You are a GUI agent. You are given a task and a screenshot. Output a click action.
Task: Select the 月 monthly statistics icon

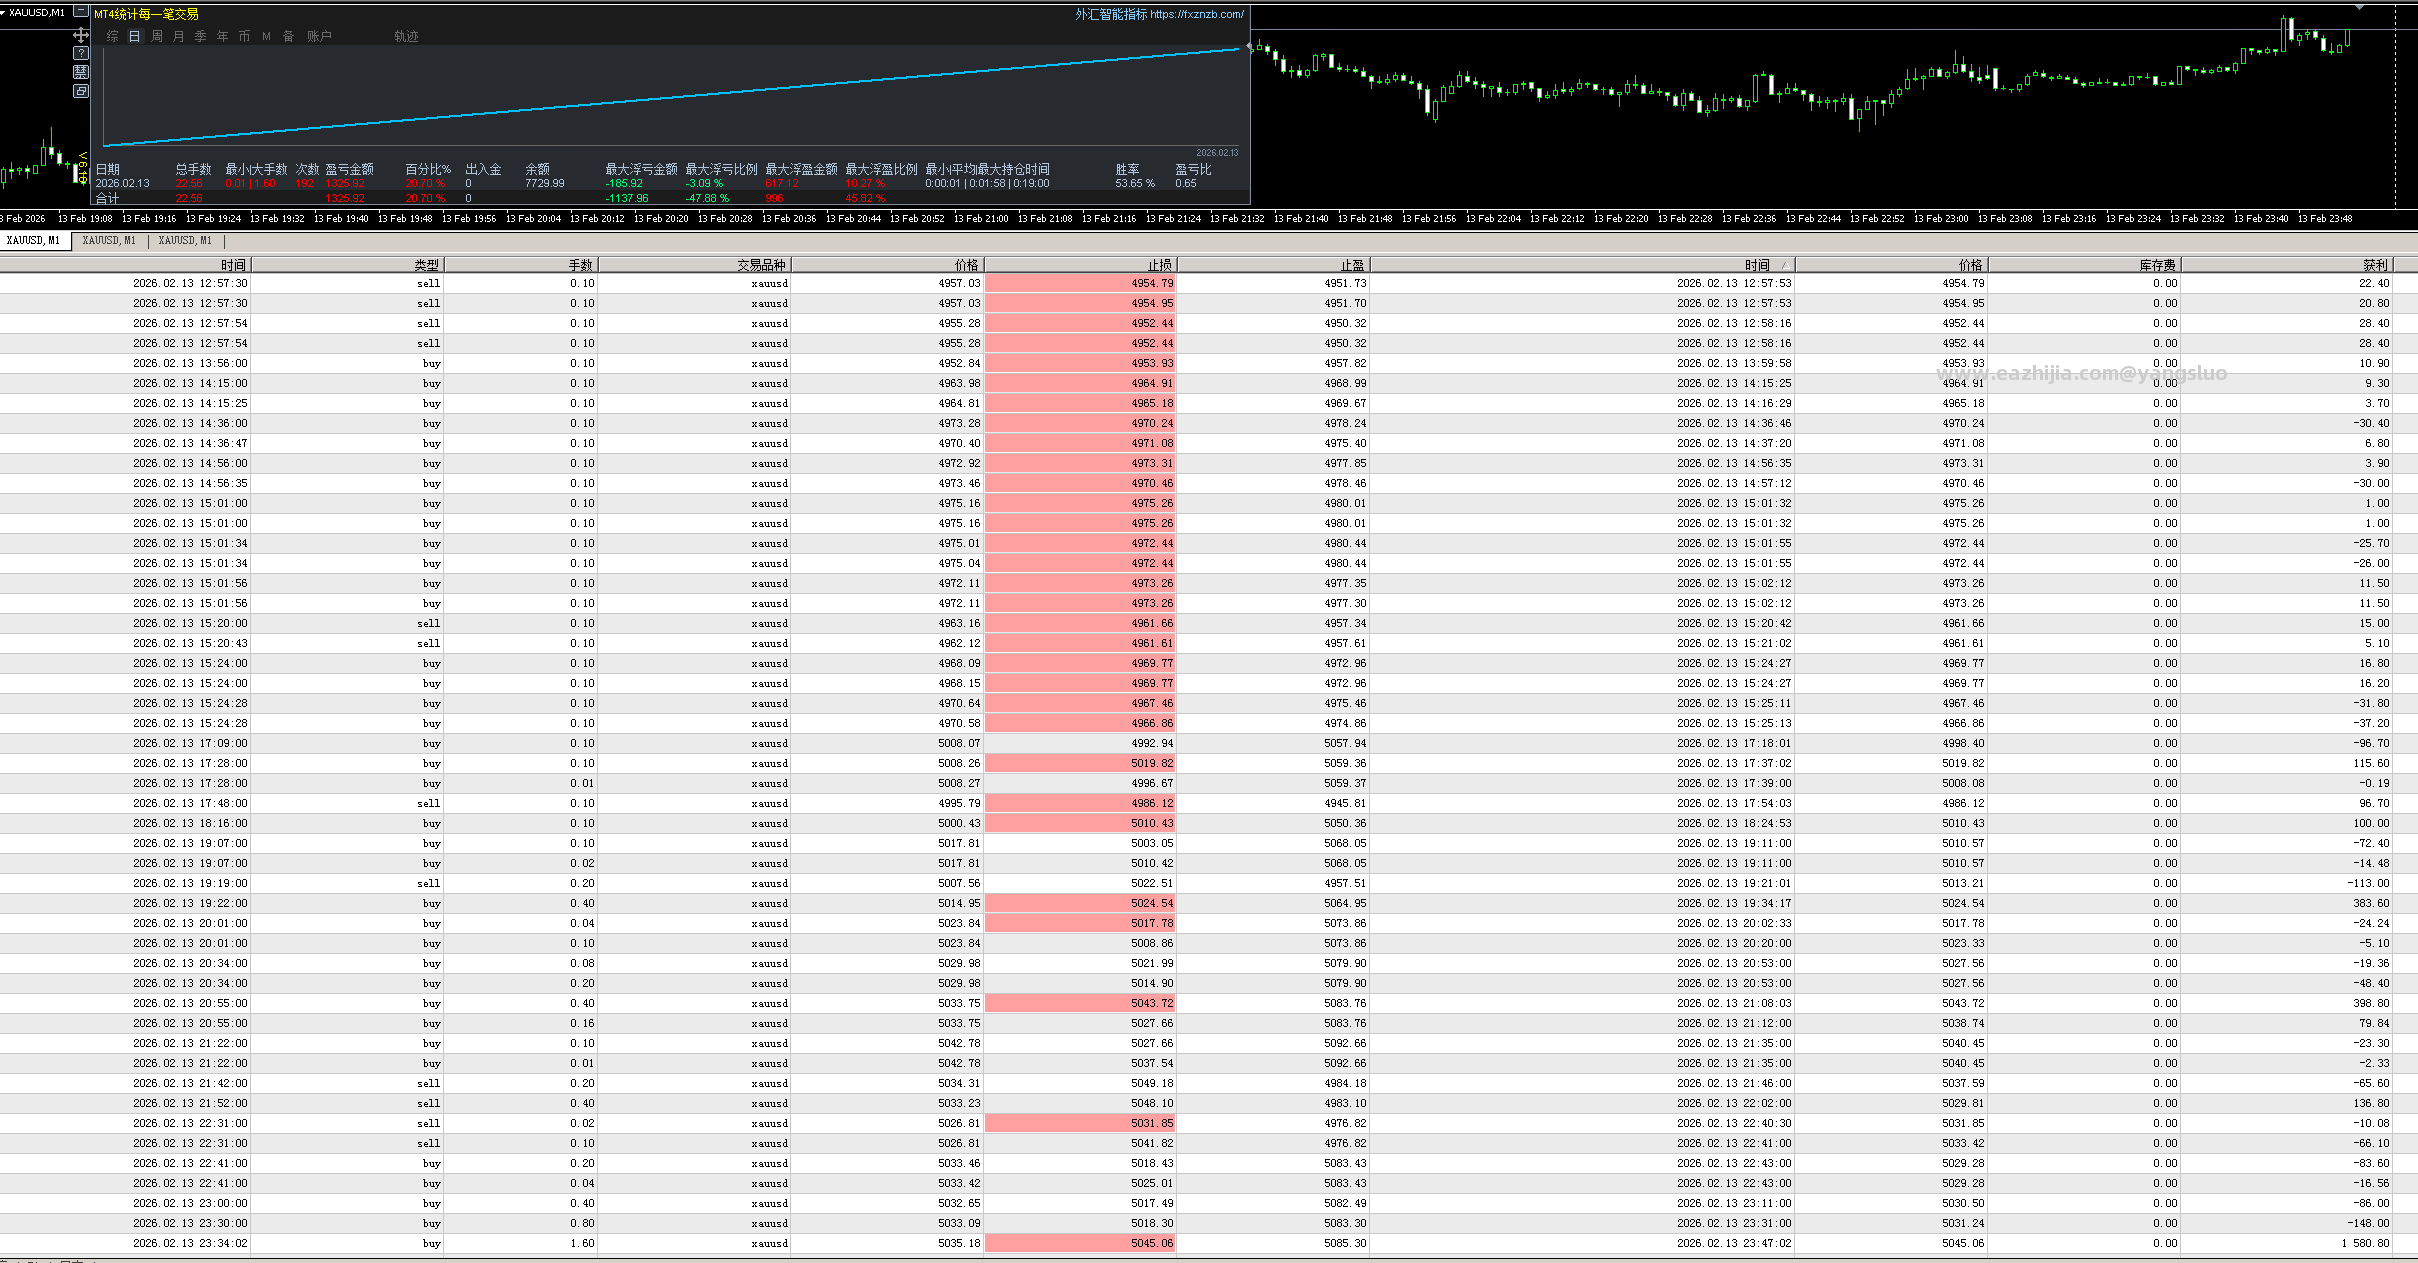click(179, 36)
